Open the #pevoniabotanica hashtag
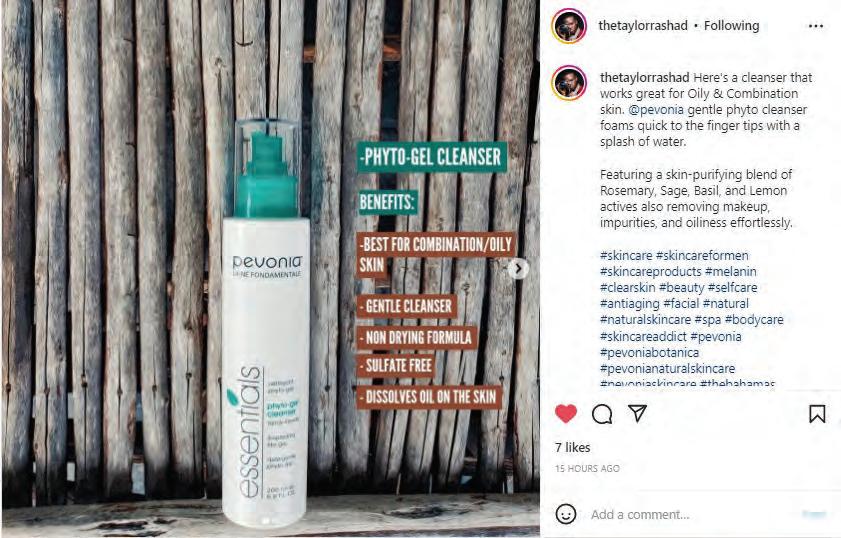This screenshot has width=841, height=538. [649, 352]
